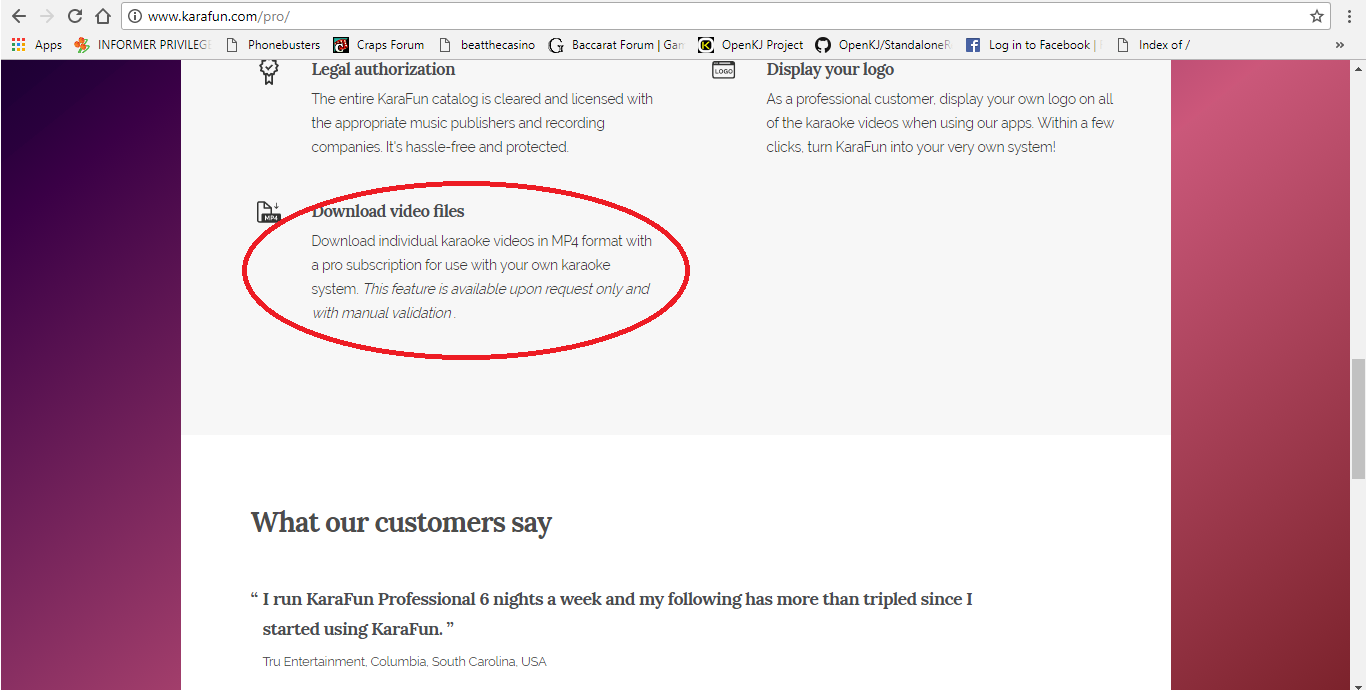
Task: Click the MP4 download video files icon
Action: 268,212
